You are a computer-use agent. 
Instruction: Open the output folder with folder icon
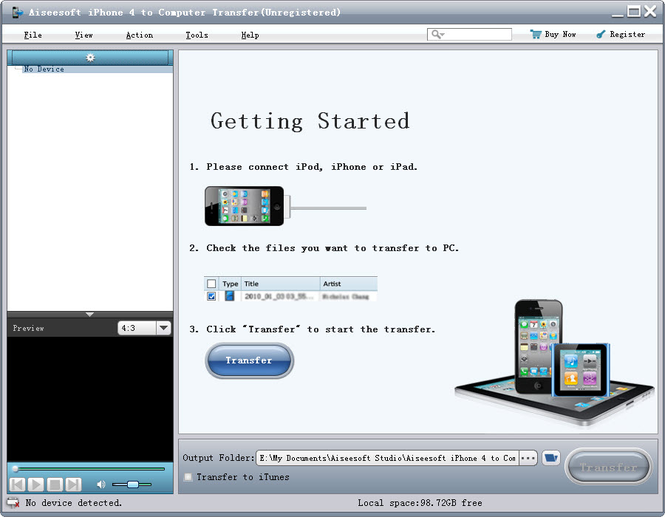pyautogui.click(x=551, y=458)
